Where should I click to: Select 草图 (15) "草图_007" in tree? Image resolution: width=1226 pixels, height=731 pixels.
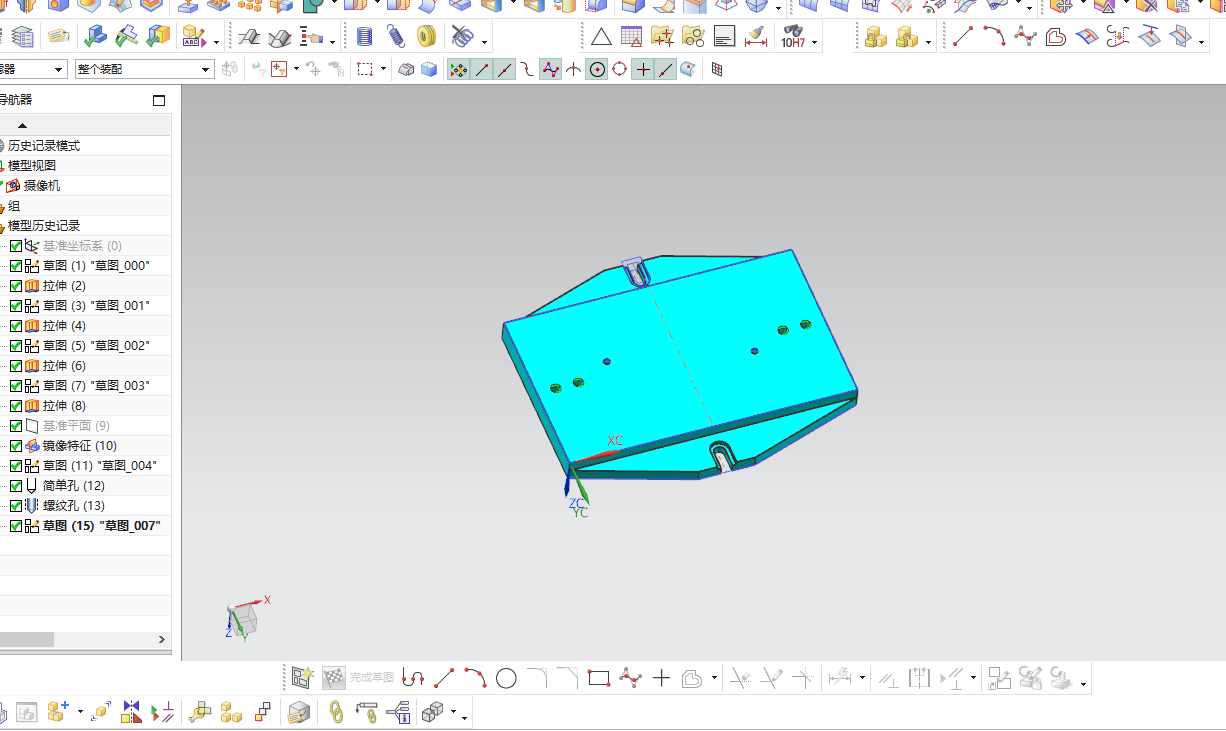tap(100, 526)
